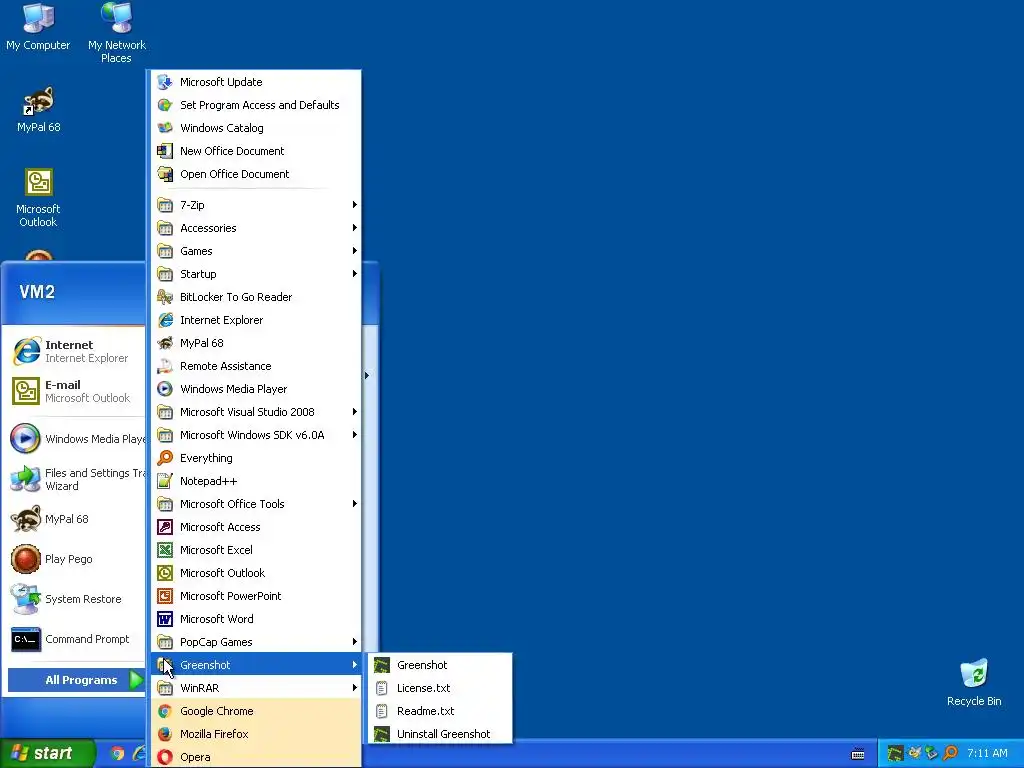The image size is (1024, 768).
Task: Launch BitLocker To Go Reader
Action: point(256,296)
